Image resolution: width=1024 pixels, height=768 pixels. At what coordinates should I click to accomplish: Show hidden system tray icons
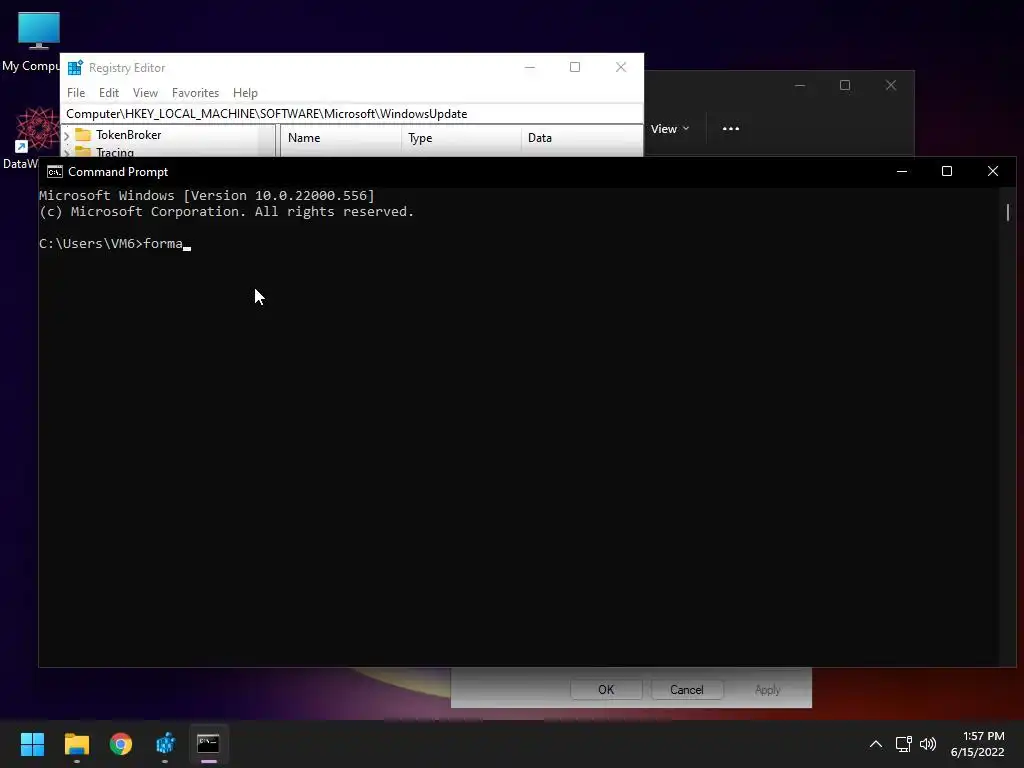(876, 744)
